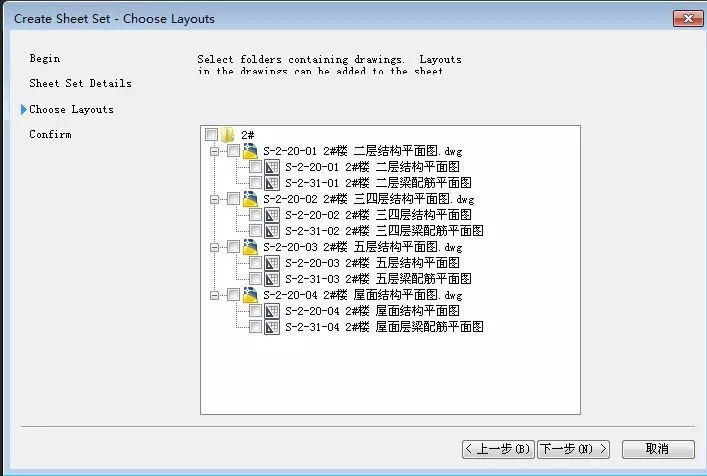Click the S-2-31-04 屋面层梁配筋平面图 layout icon
The width and height of the screenshot is (707, 476).
[272, 327]
